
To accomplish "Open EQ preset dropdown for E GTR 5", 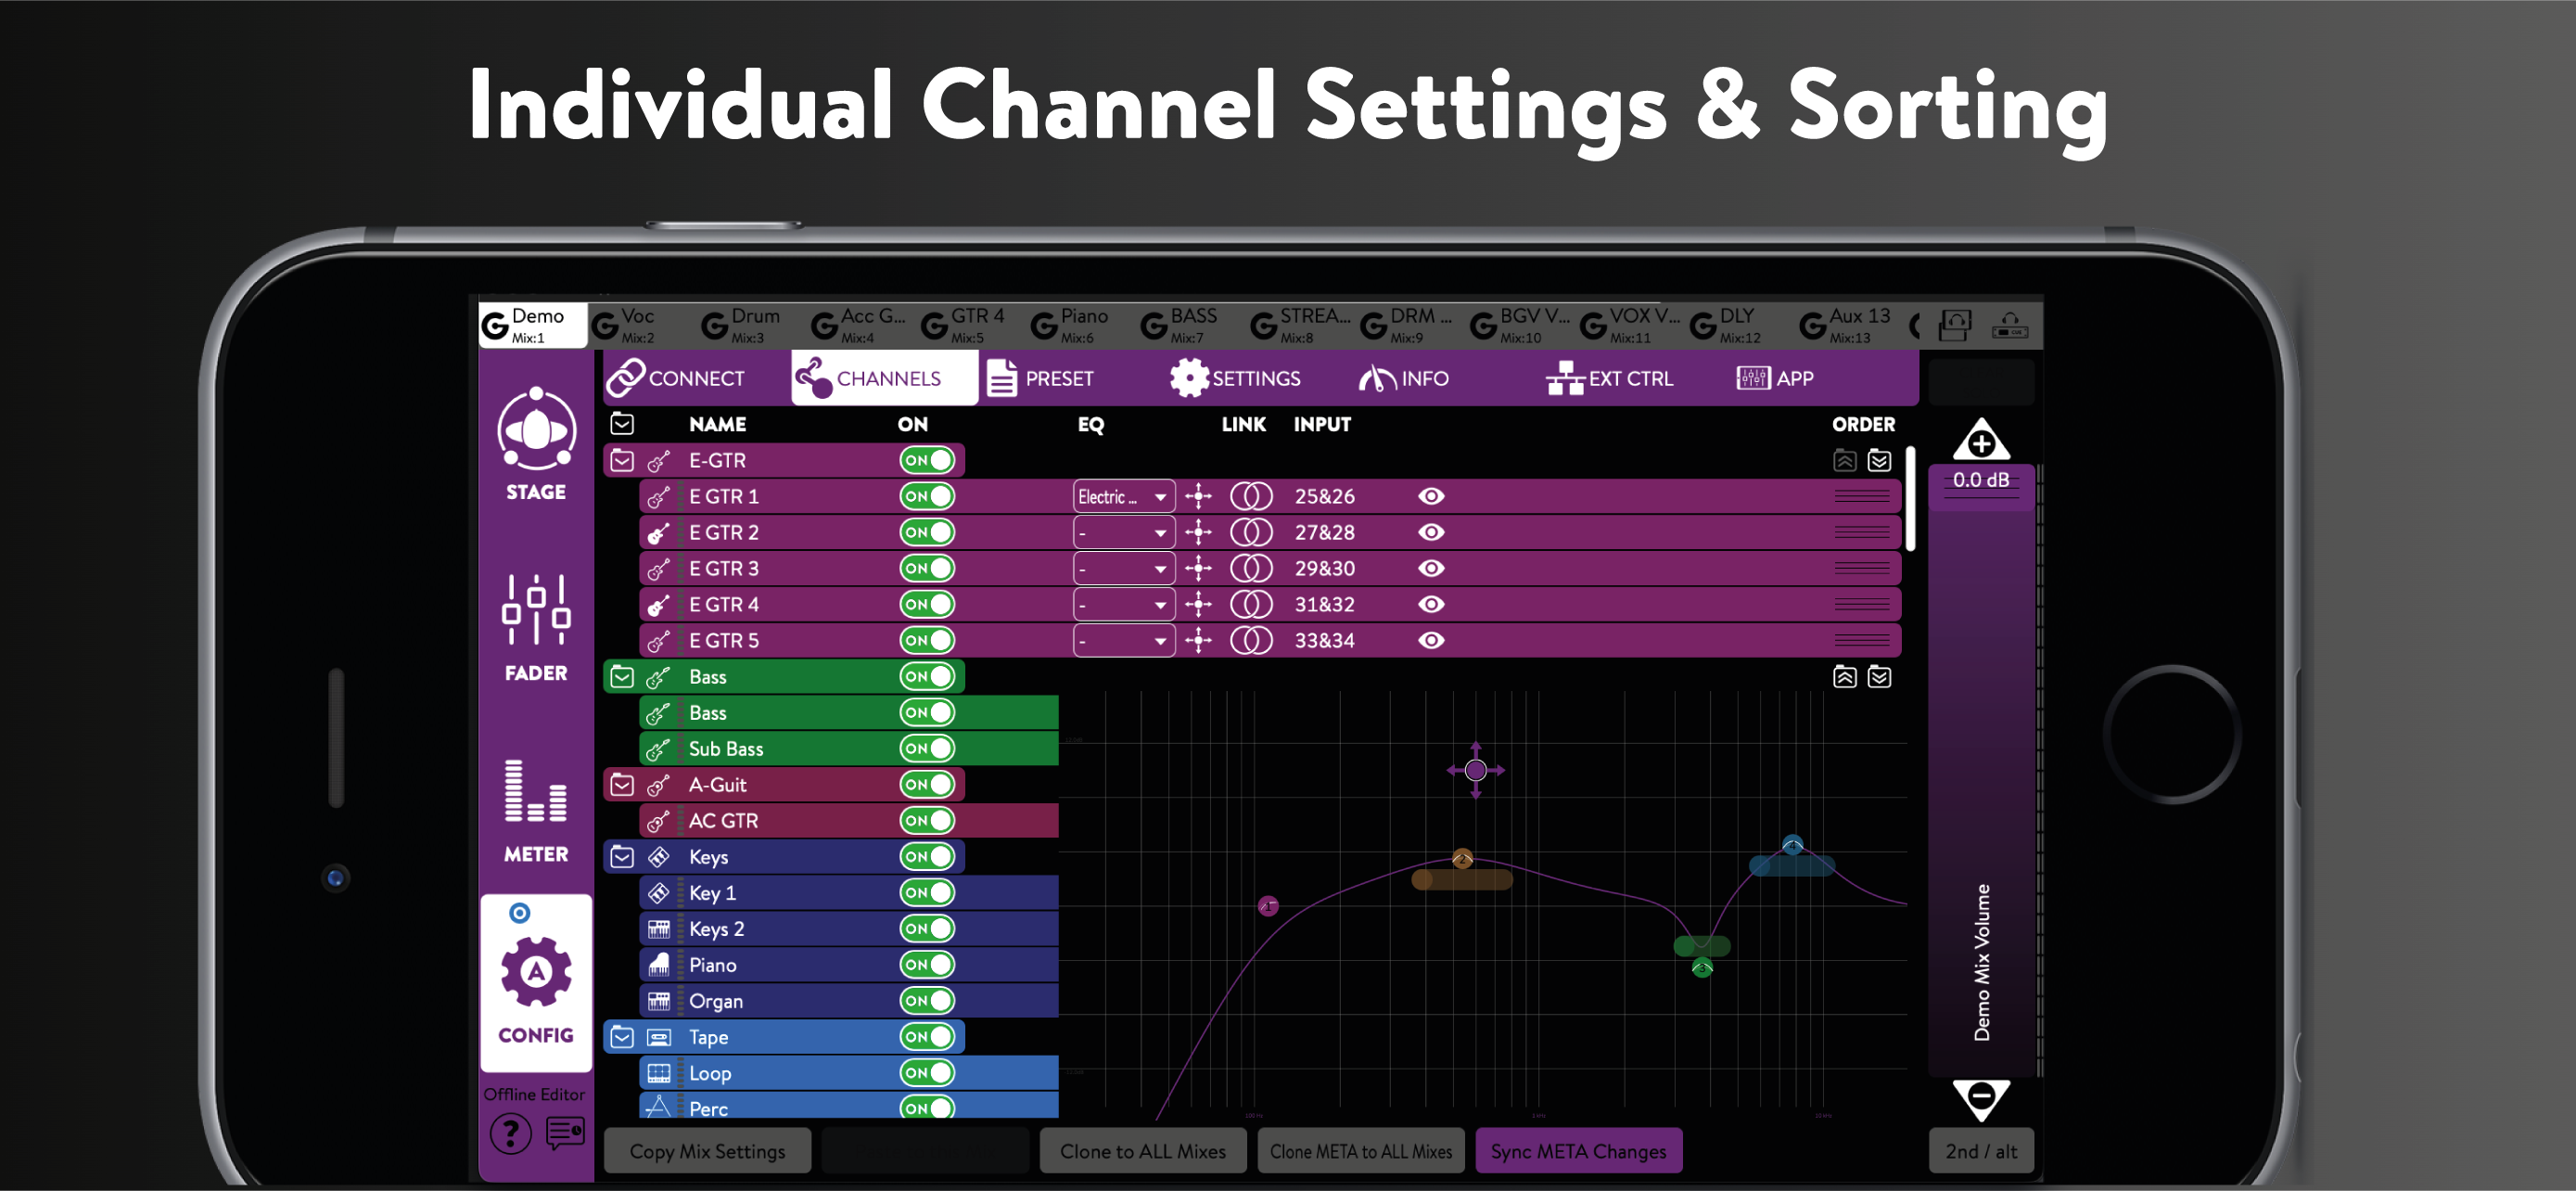I will pyautogui.click(x=1123, y=640).
